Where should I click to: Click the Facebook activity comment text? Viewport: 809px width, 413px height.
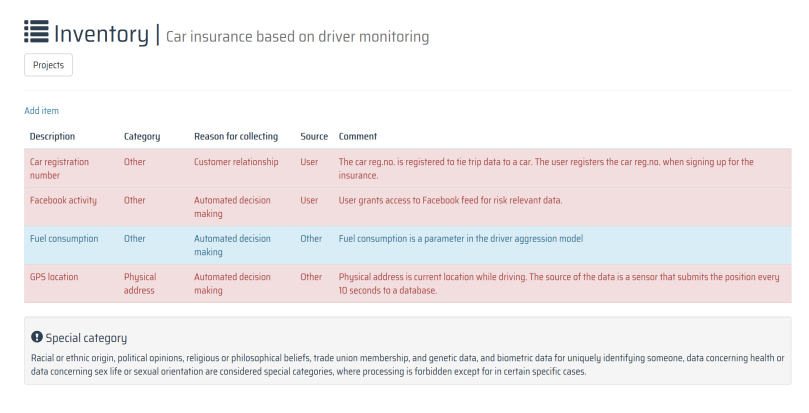450,200
